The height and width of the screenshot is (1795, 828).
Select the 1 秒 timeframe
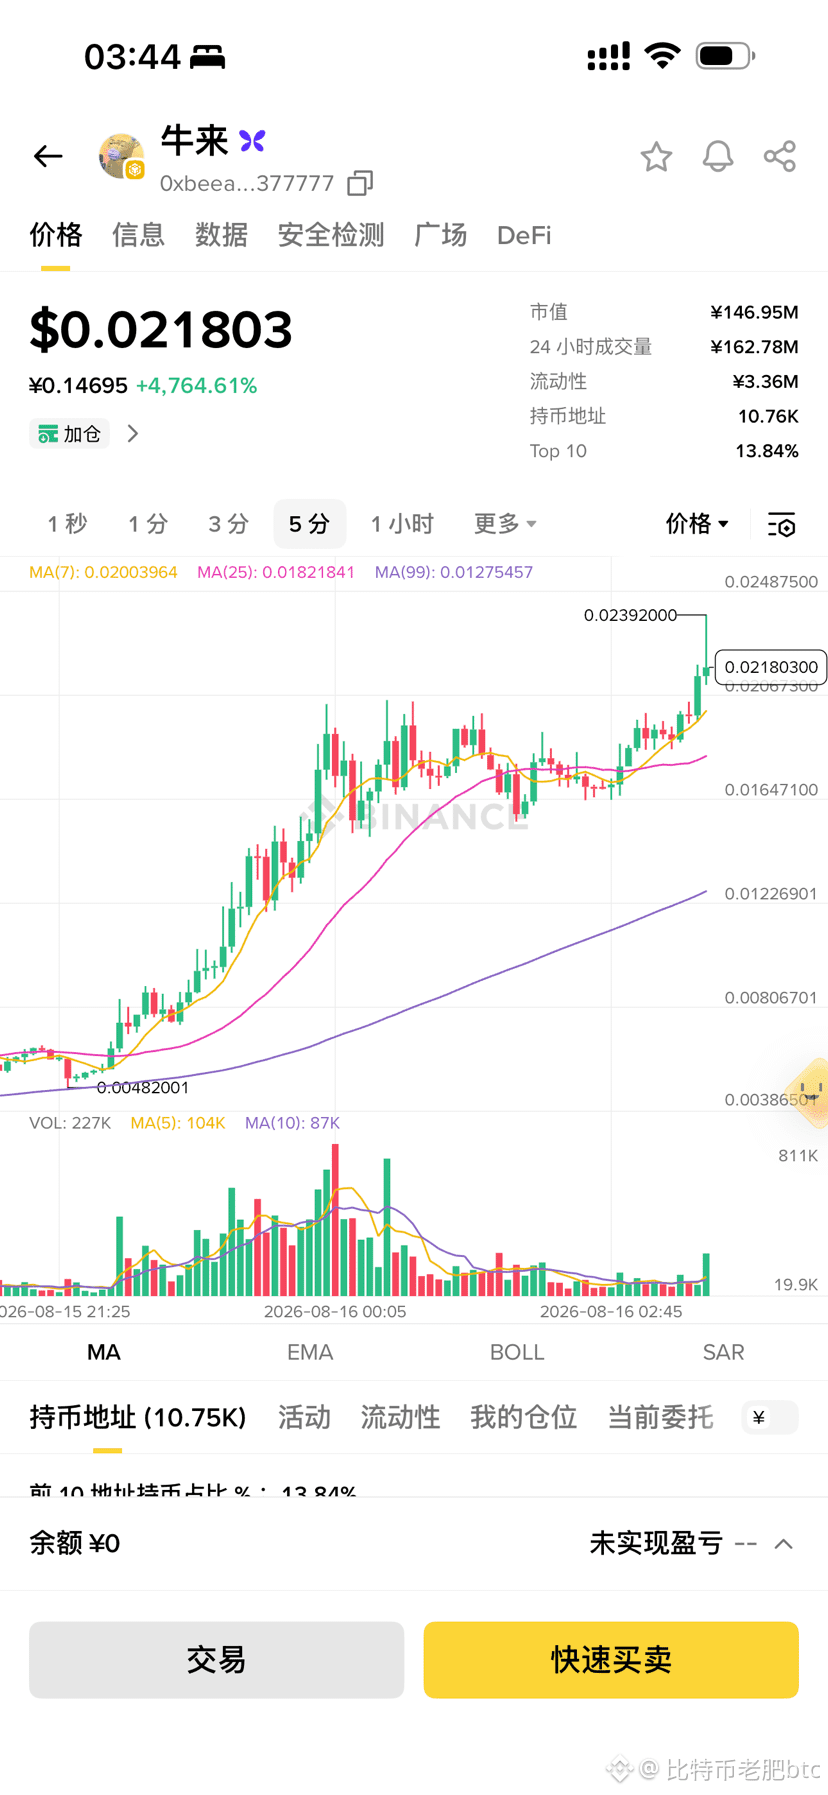coord(68,524)
